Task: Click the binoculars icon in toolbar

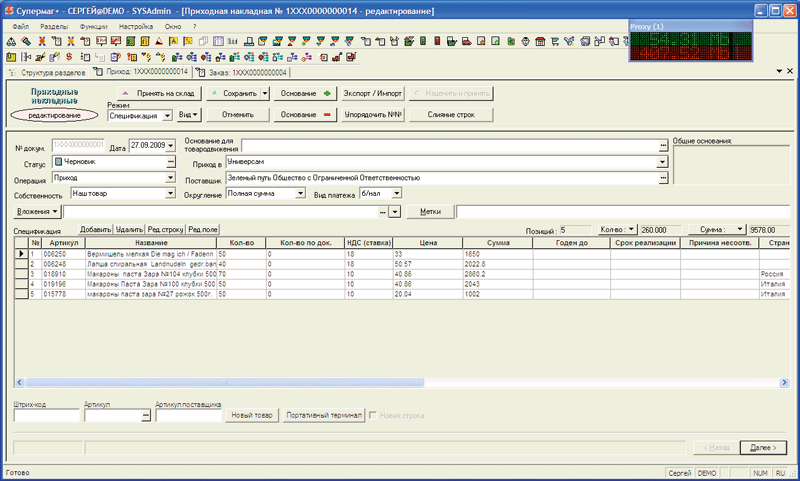Action: click(x=10, y=41)
